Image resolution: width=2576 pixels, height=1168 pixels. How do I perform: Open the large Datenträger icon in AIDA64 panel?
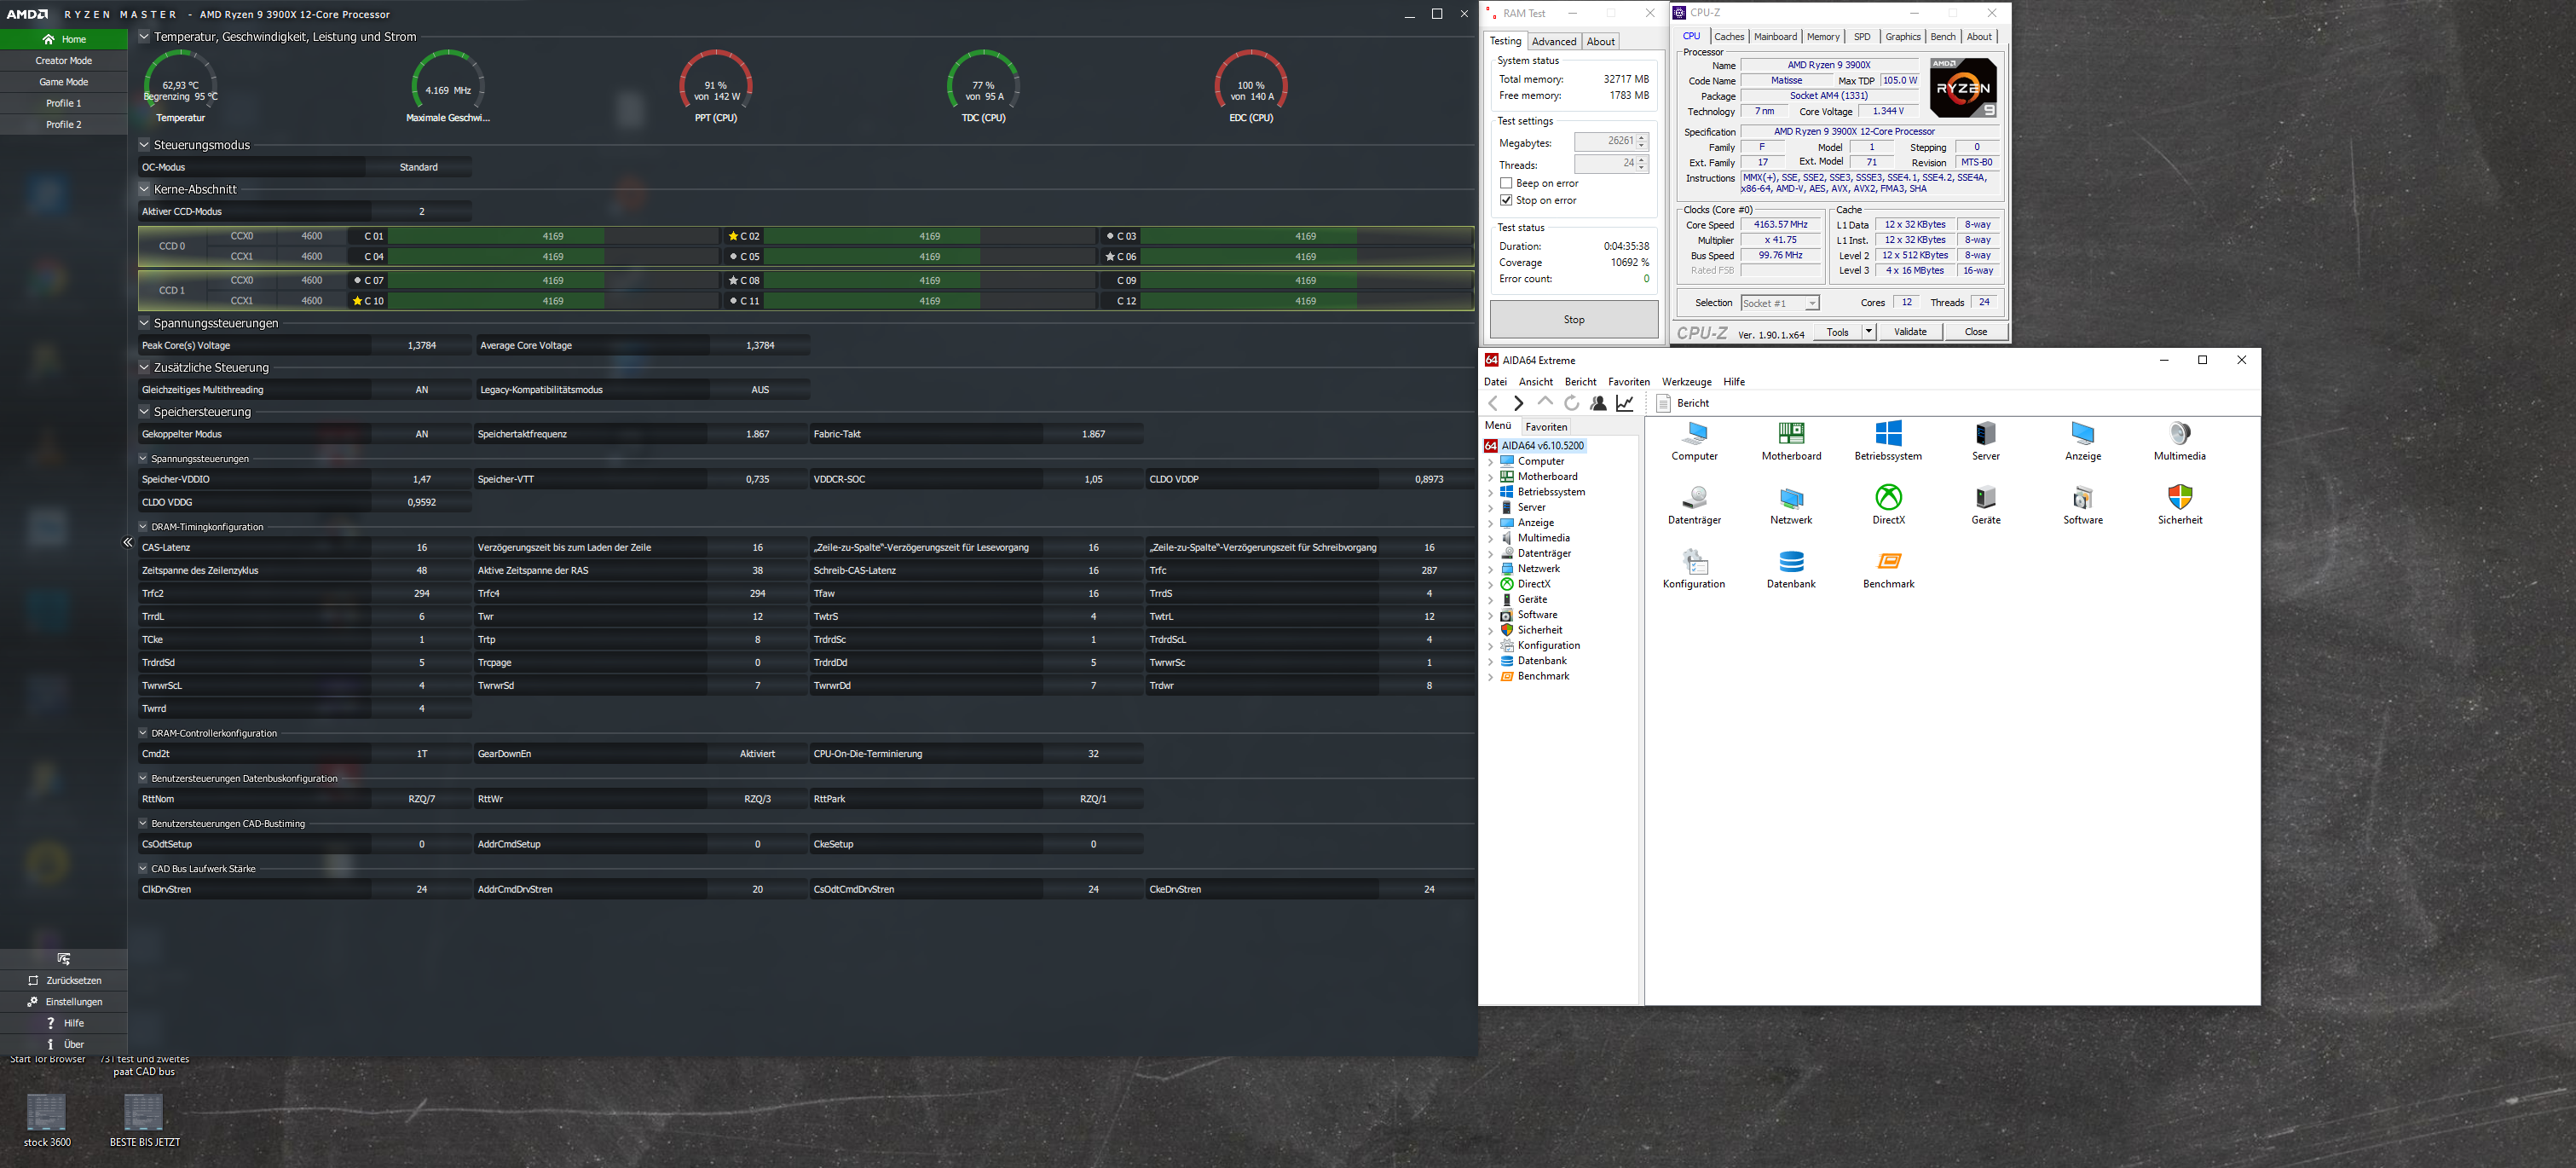tap(1694, 504)
